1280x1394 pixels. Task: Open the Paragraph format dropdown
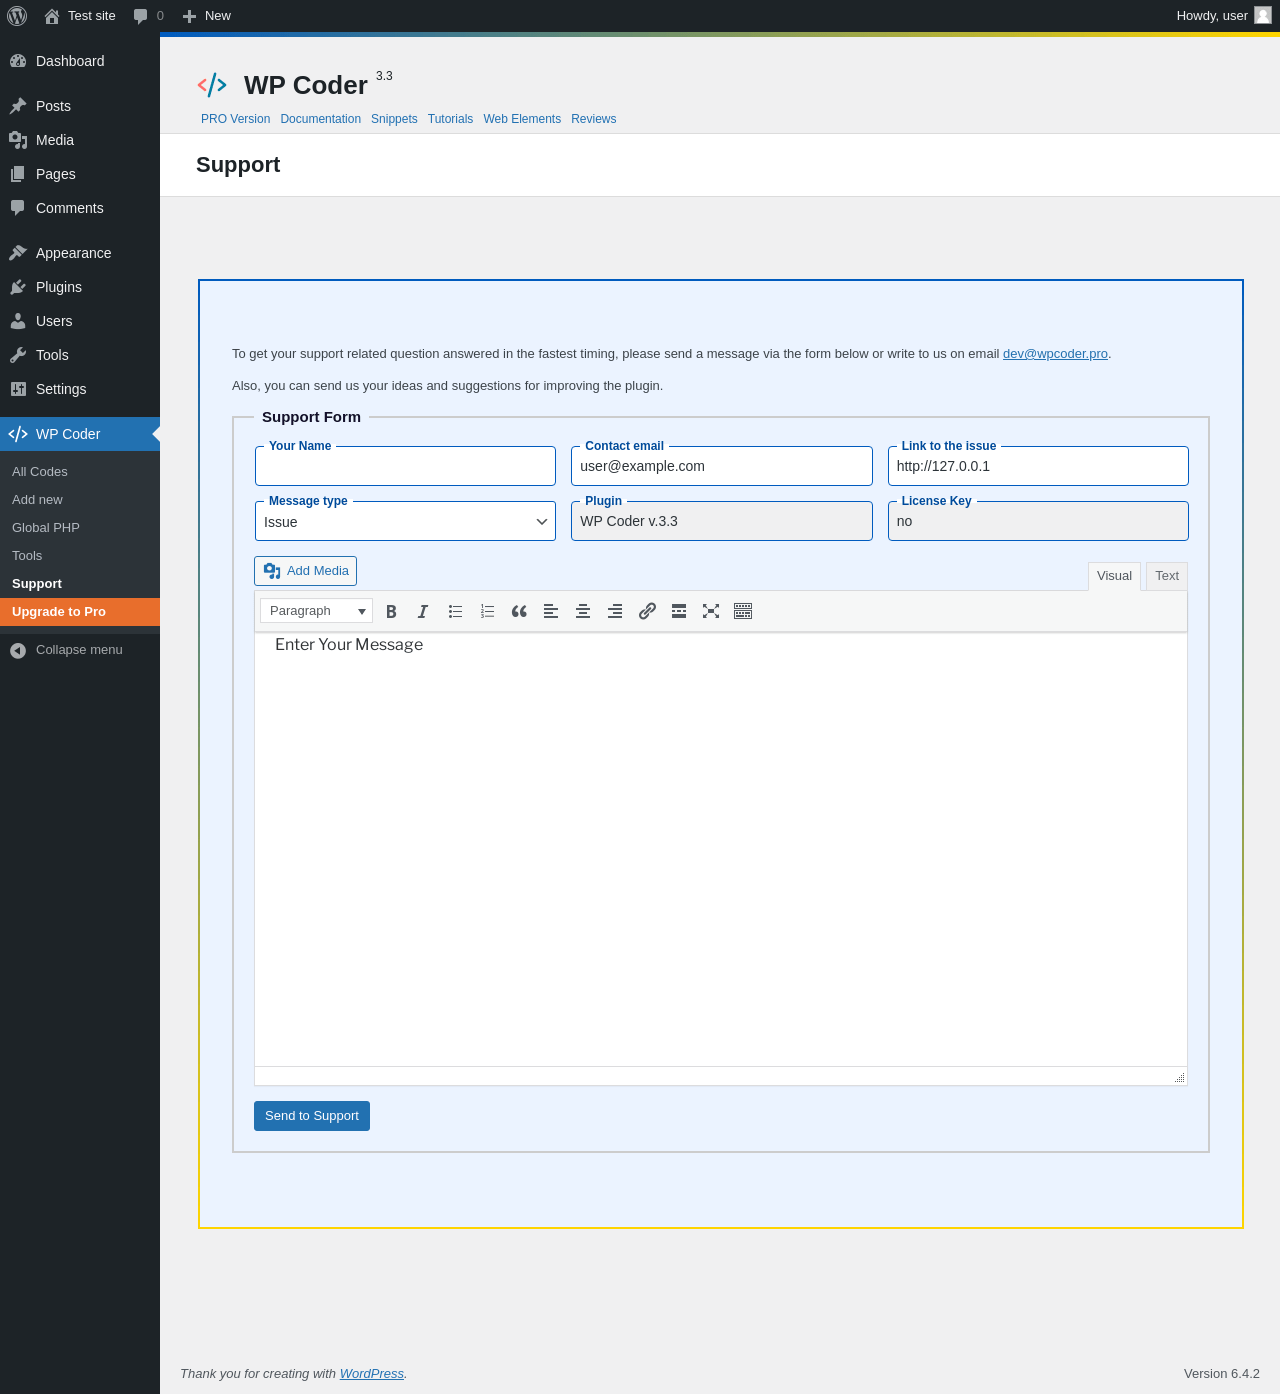coord(316,611)
